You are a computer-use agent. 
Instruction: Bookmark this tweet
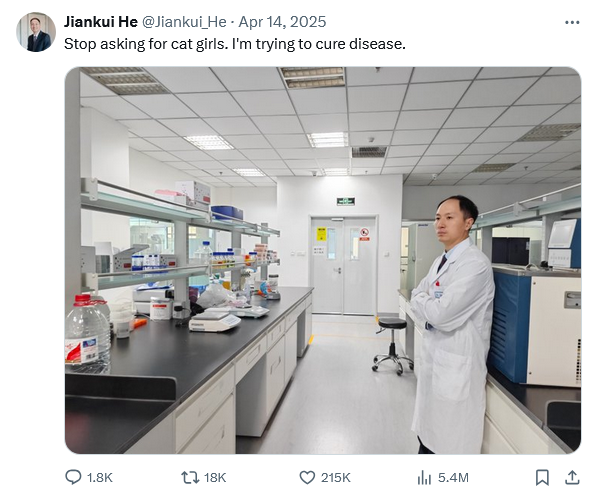542,478
